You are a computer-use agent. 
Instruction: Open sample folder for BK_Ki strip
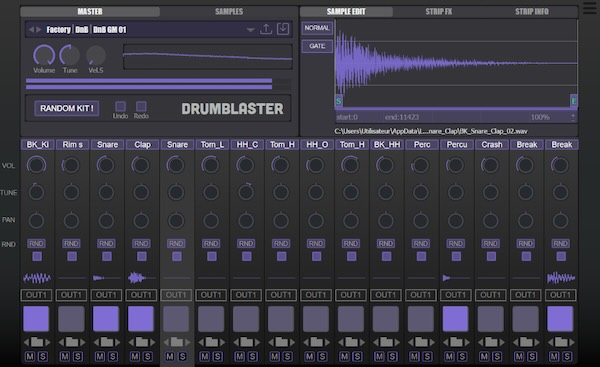[x=37, y=342]
